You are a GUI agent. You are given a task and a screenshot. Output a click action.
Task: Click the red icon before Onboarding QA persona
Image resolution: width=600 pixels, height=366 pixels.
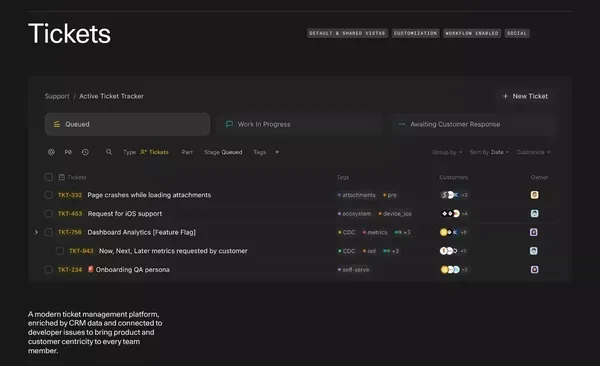tap(91, 269)
